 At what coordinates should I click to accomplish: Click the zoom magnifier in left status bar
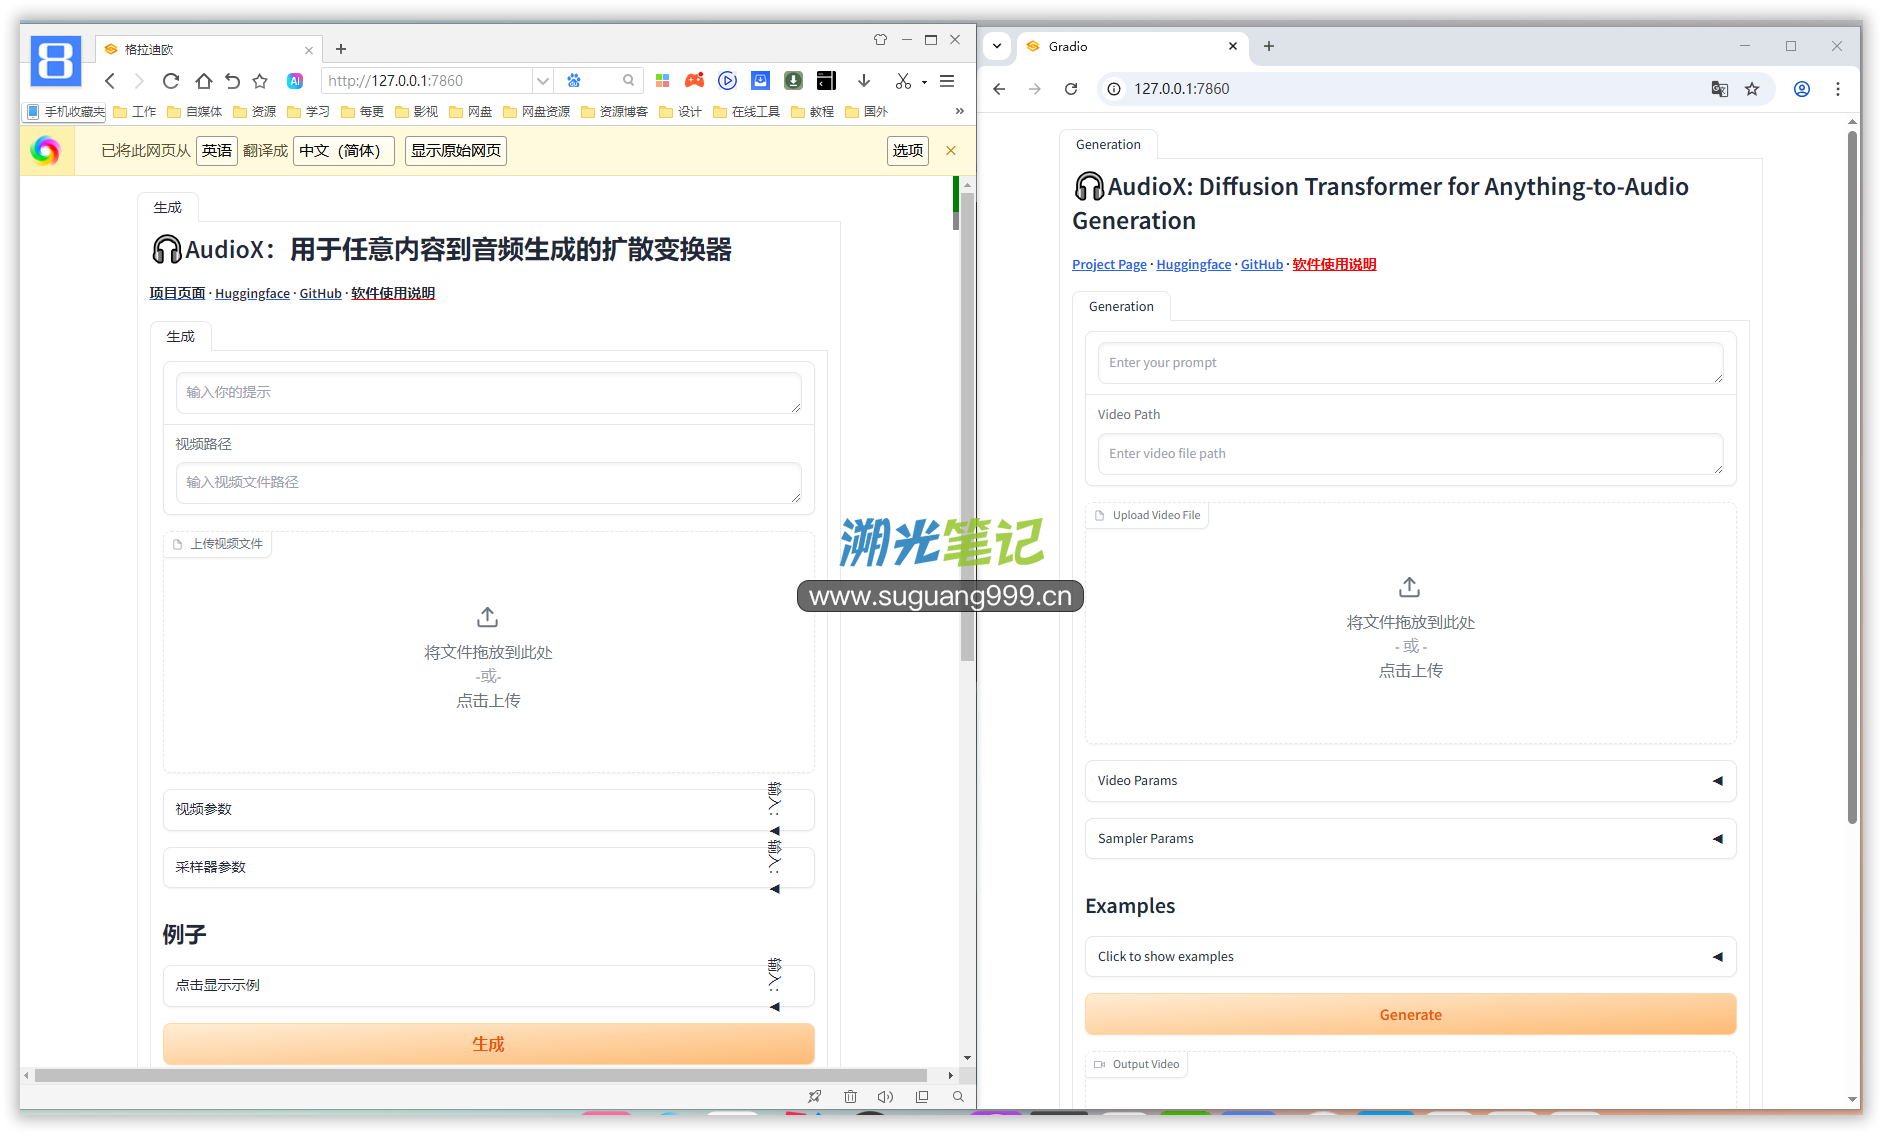pyautogui.click(x=958, y=1097)
